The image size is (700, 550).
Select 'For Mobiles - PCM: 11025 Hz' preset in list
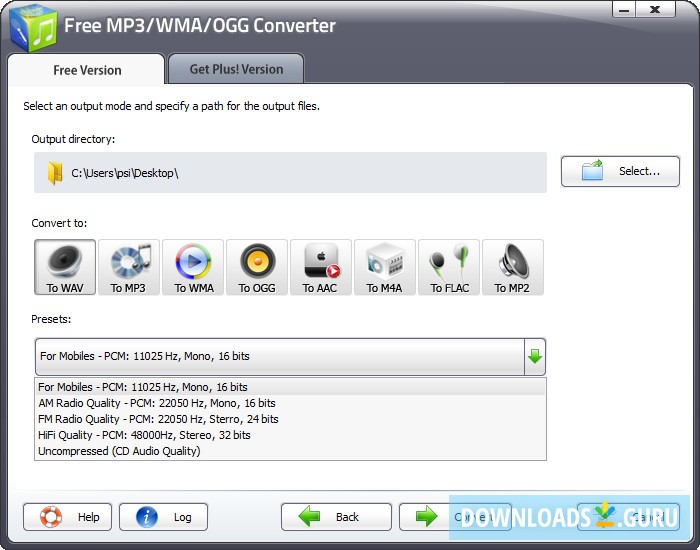[x=290, y=387]
